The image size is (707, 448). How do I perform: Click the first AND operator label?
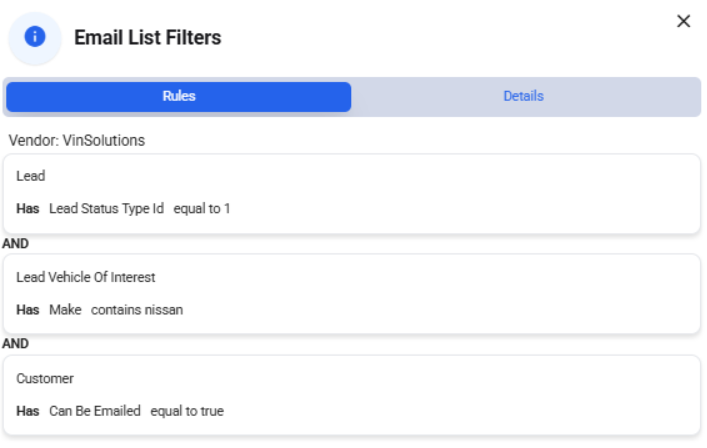15,243
